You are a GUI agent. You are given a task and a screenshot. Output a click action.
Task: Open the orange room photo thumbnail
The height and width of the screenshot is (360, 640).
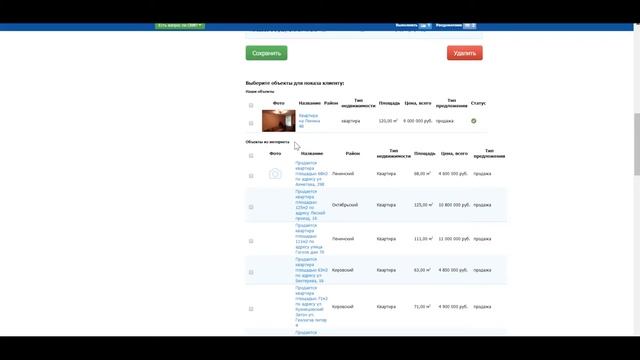point(279,121)
